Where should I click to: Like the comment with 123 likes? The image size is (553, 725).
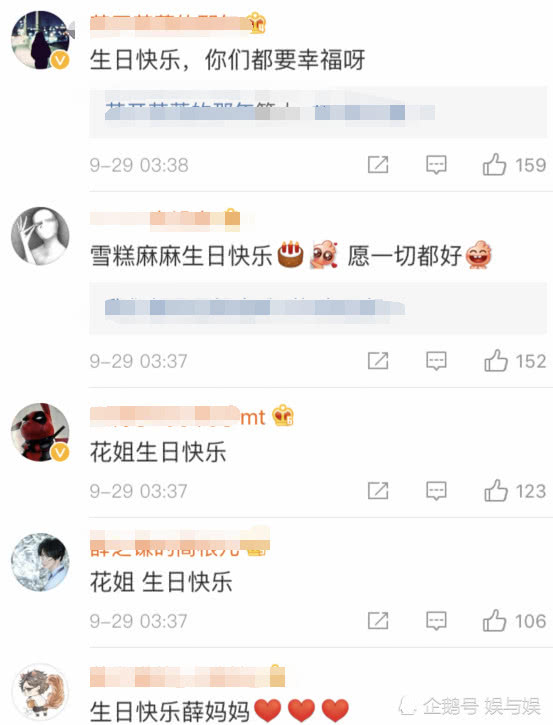click(496, 491)
